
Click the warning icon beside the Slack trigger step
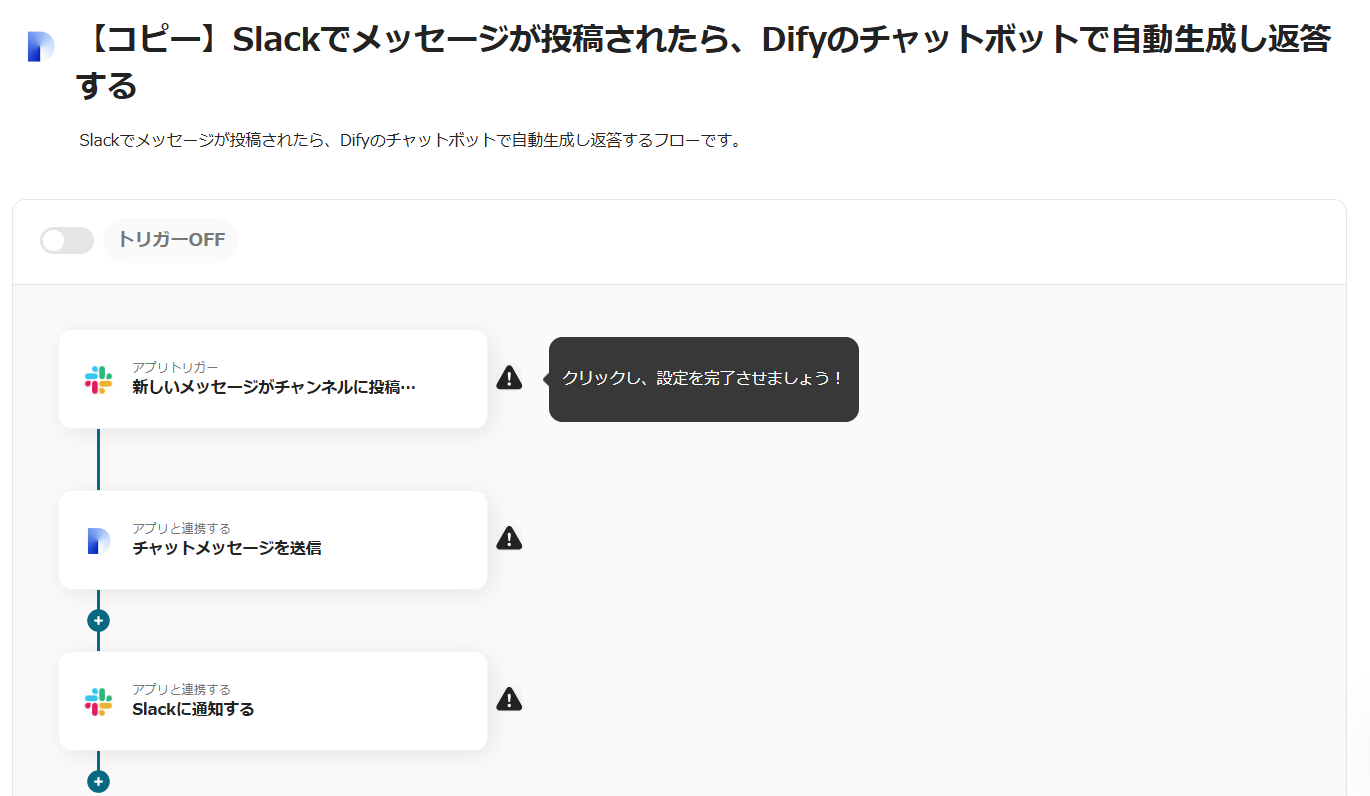coord(509,378)
